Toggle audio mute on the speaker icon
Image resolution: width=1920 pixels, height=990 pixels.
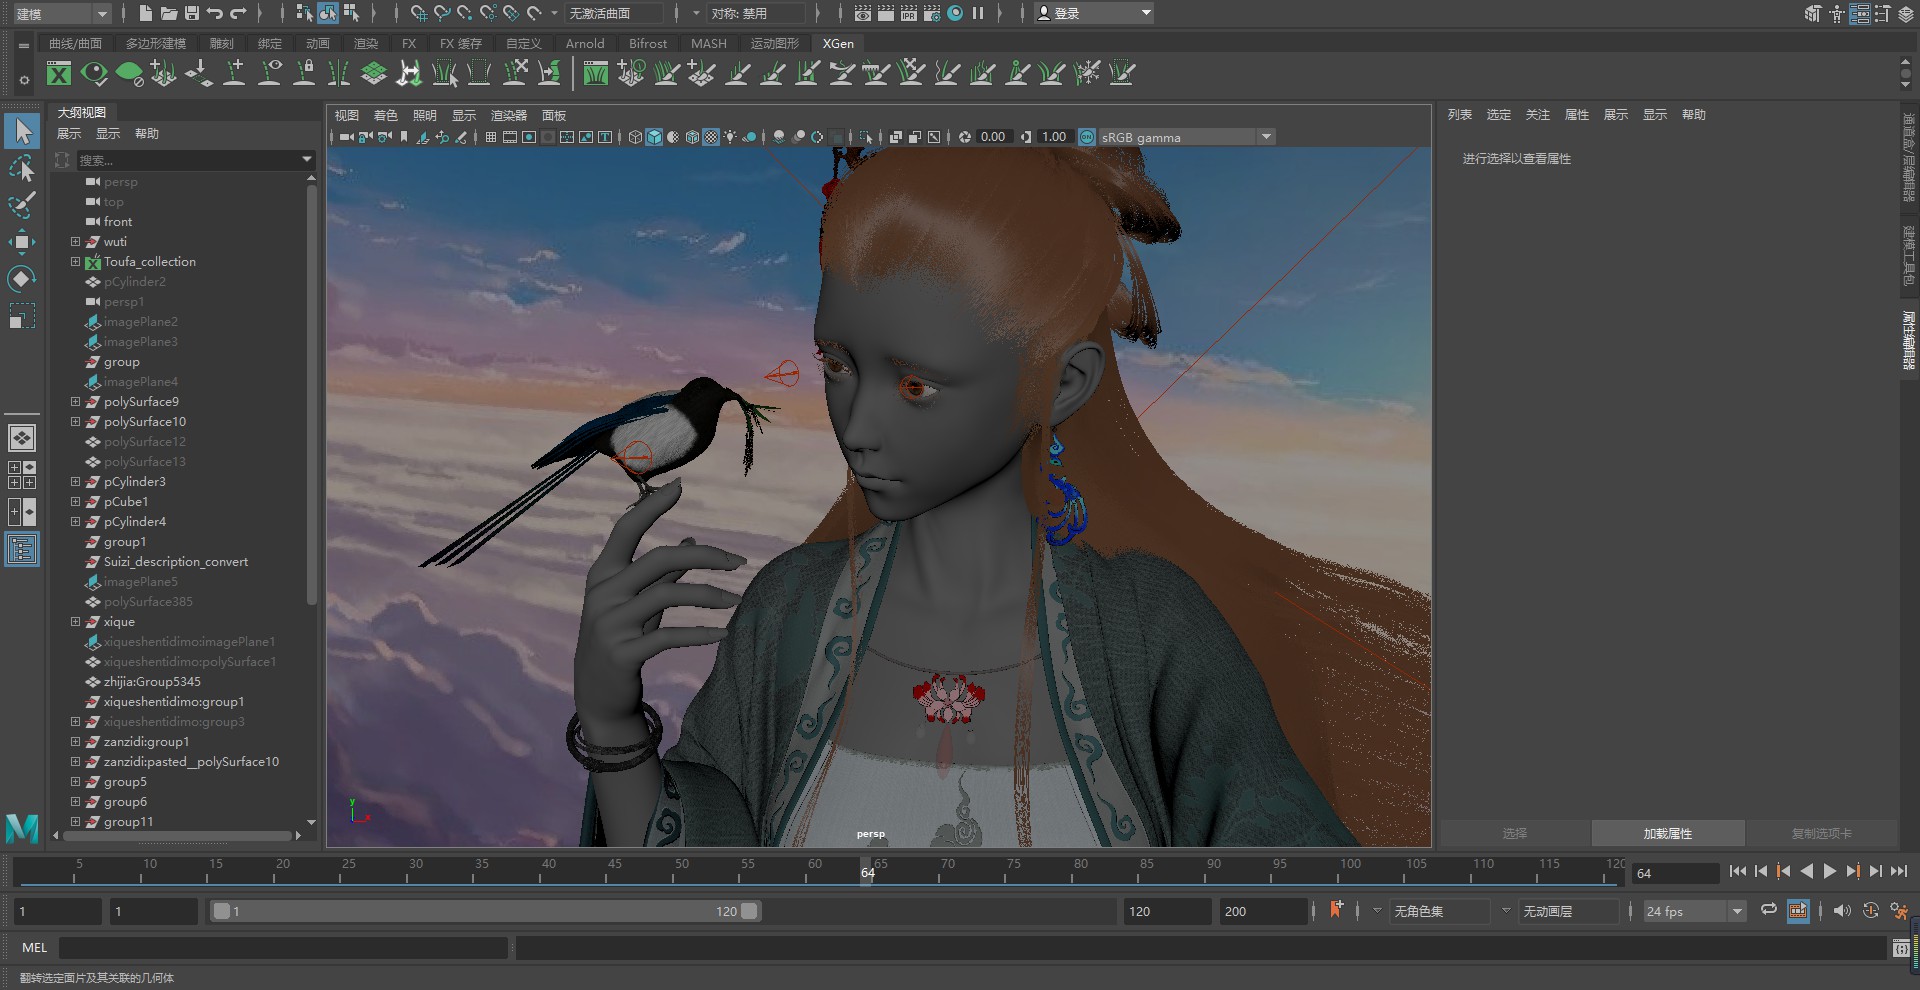(x=1842, y=910)
